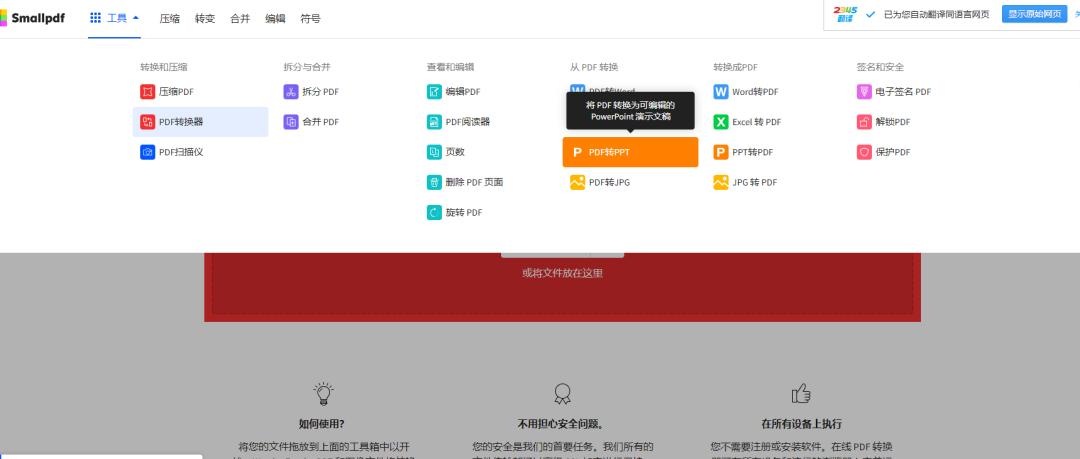1080x459 pixels.
Task: Open the PDF转换器 entry
Action: pyautogui.click(x=200, y=122)
